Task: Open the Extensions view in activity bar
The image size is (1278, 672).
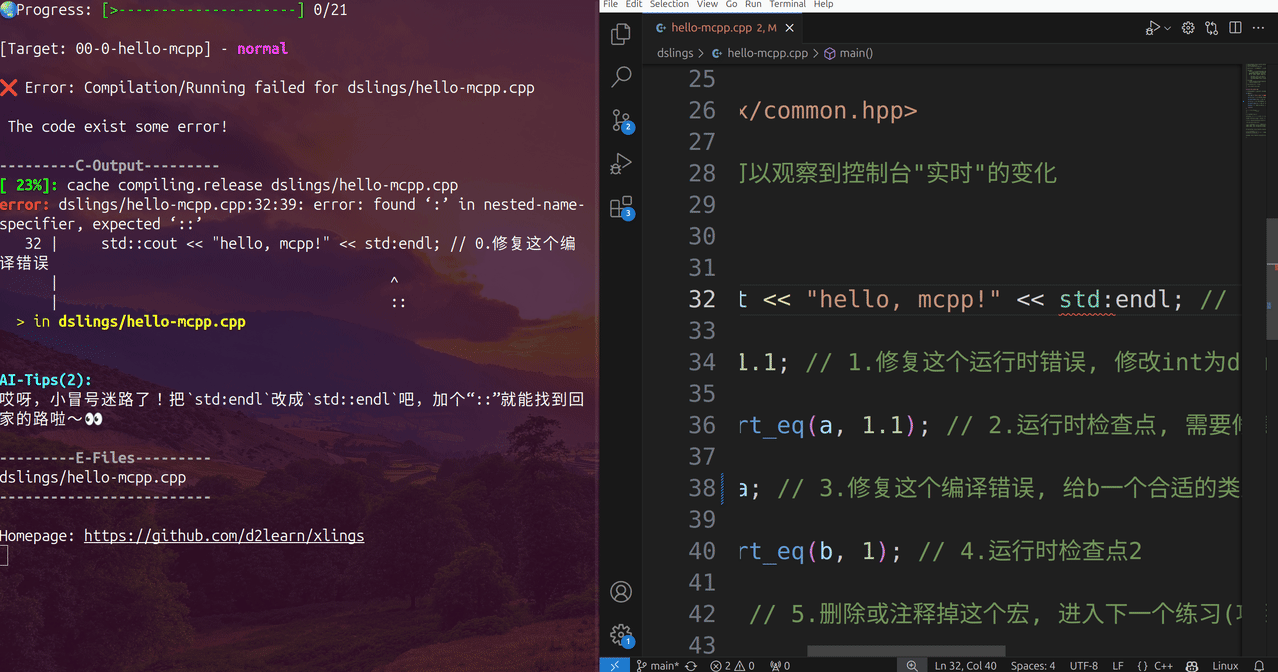Action: [621, 207]
